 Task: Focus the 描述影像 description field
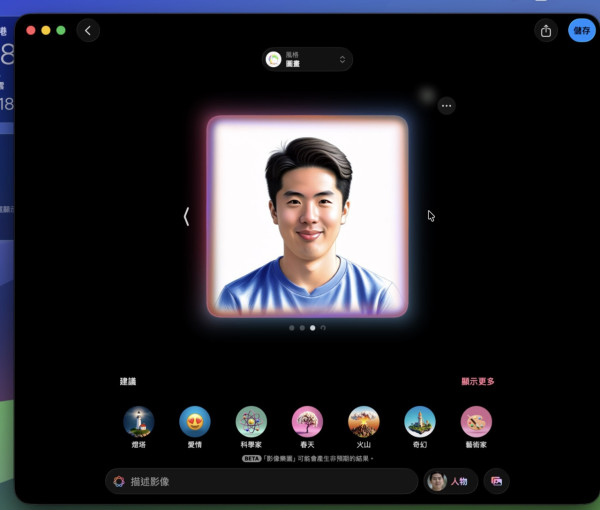click(x=262, y=481)
